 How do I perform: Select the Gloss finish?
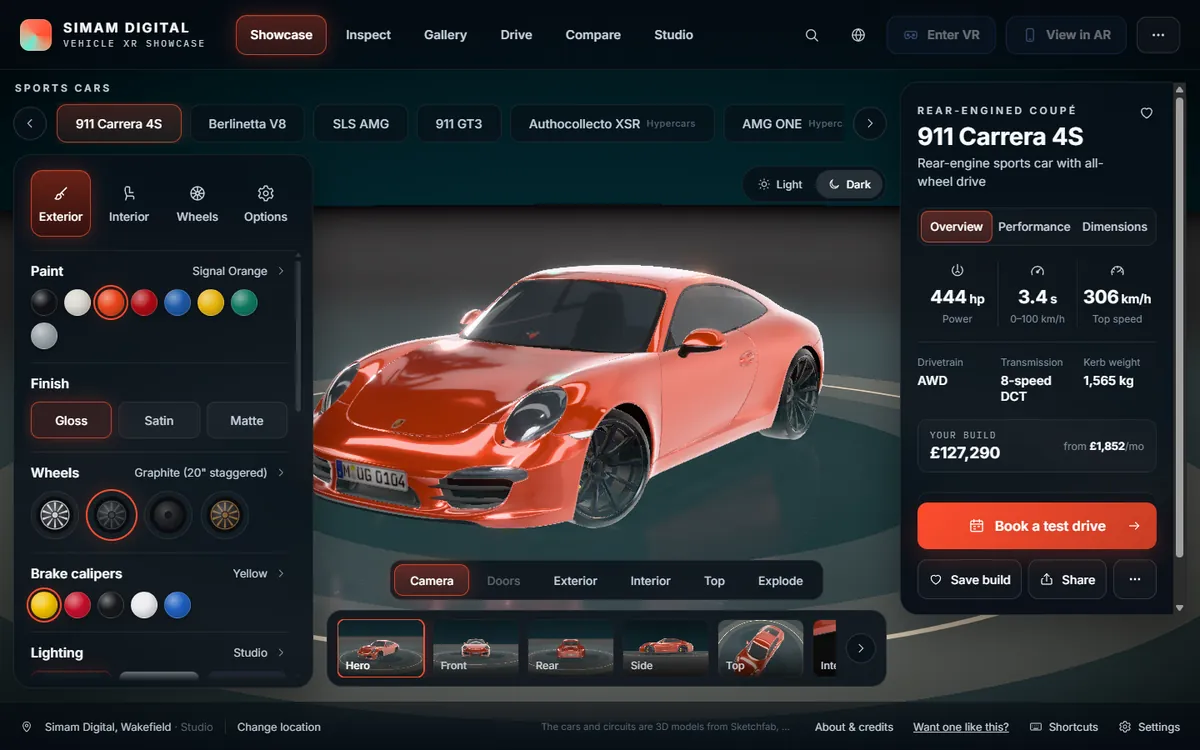71,420
